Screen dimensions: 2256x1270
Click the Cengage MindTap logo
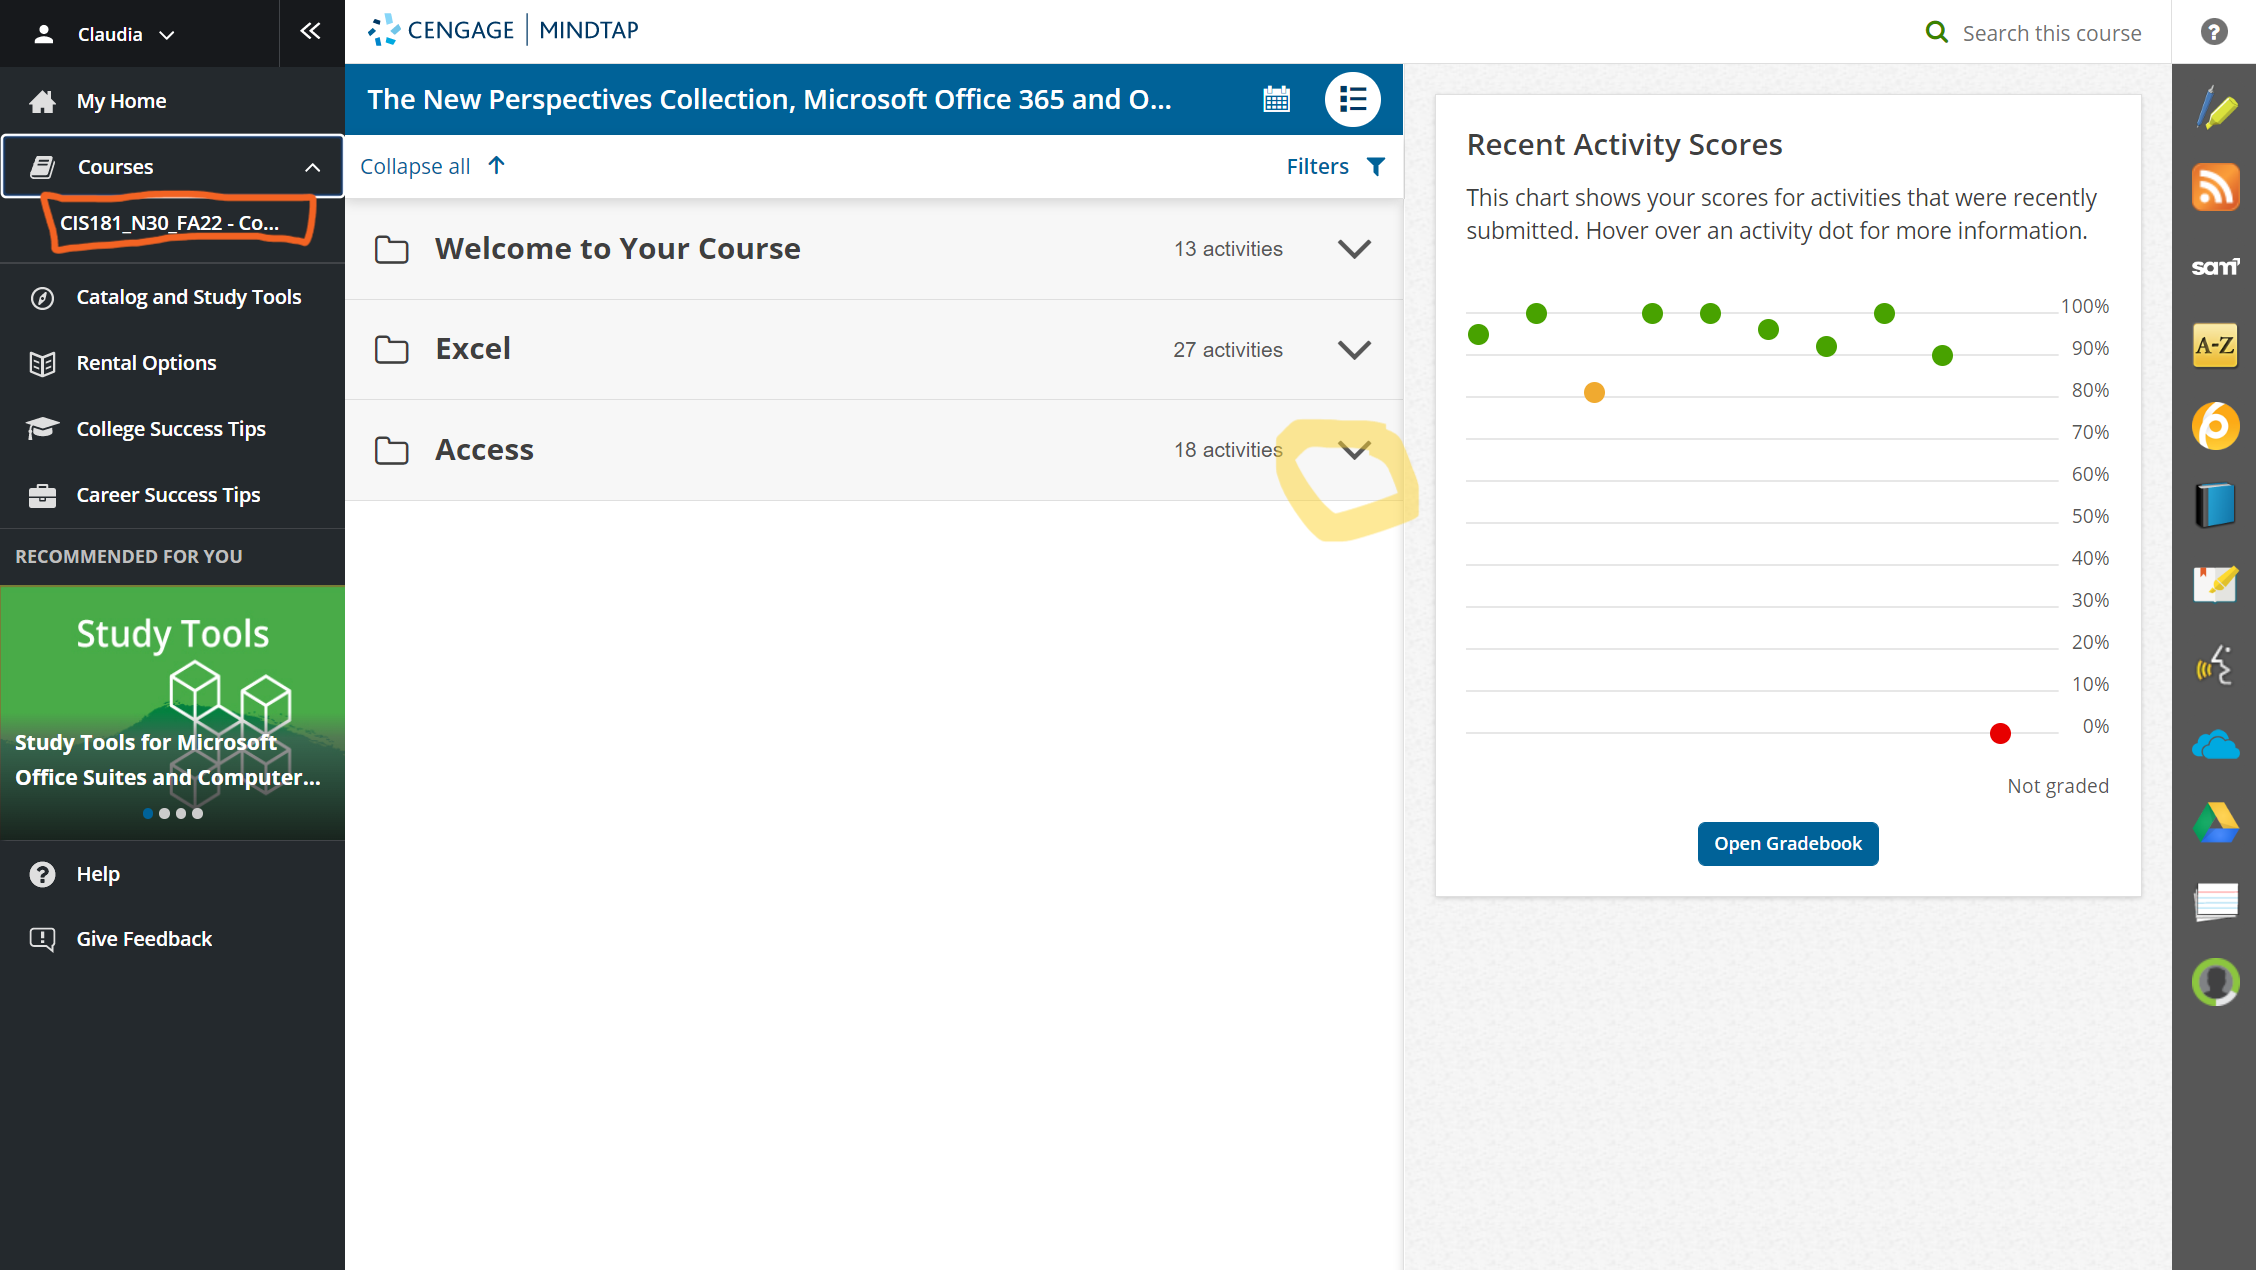(x=503, y=30)
